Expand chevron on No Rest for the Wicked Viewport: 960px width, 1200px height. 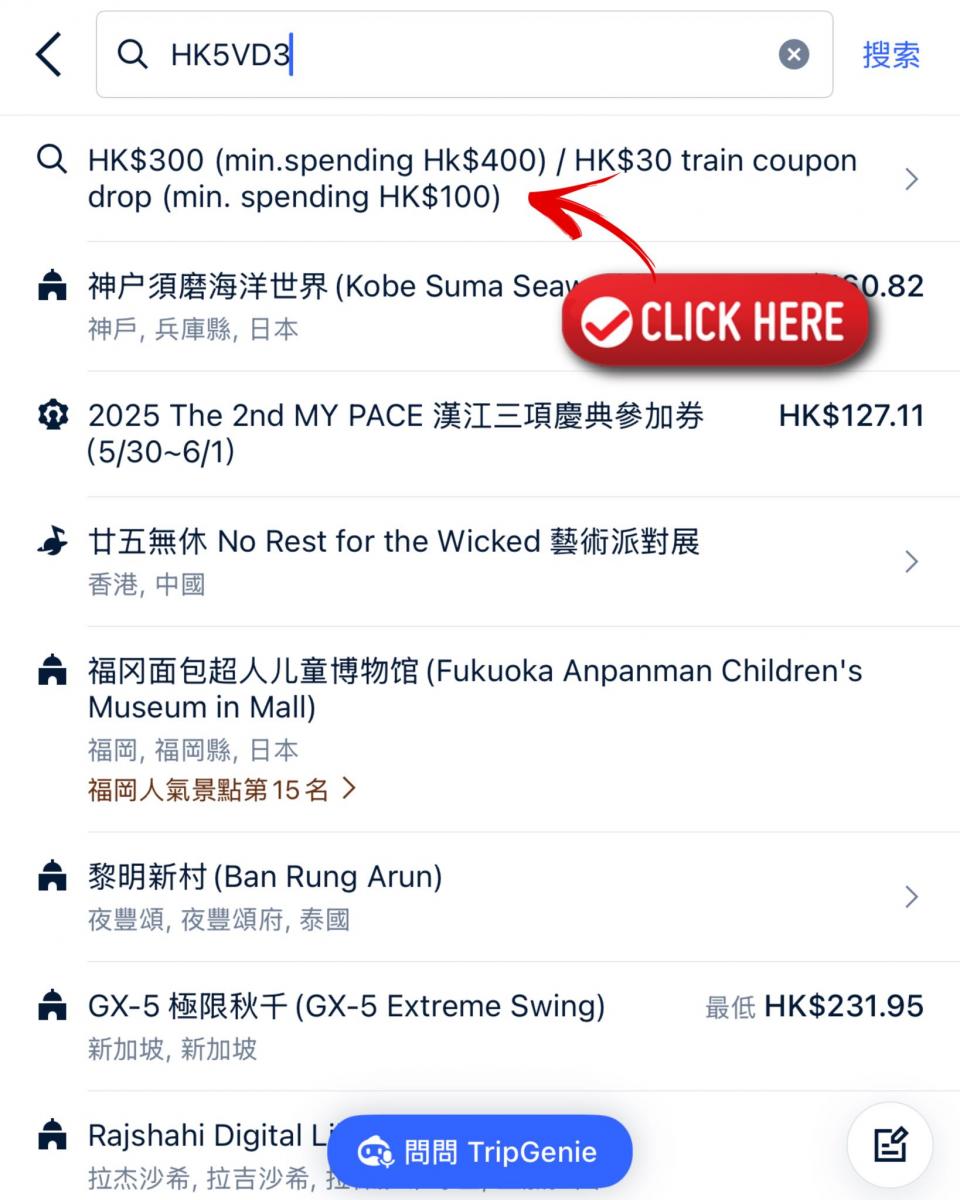pos(911,561)
